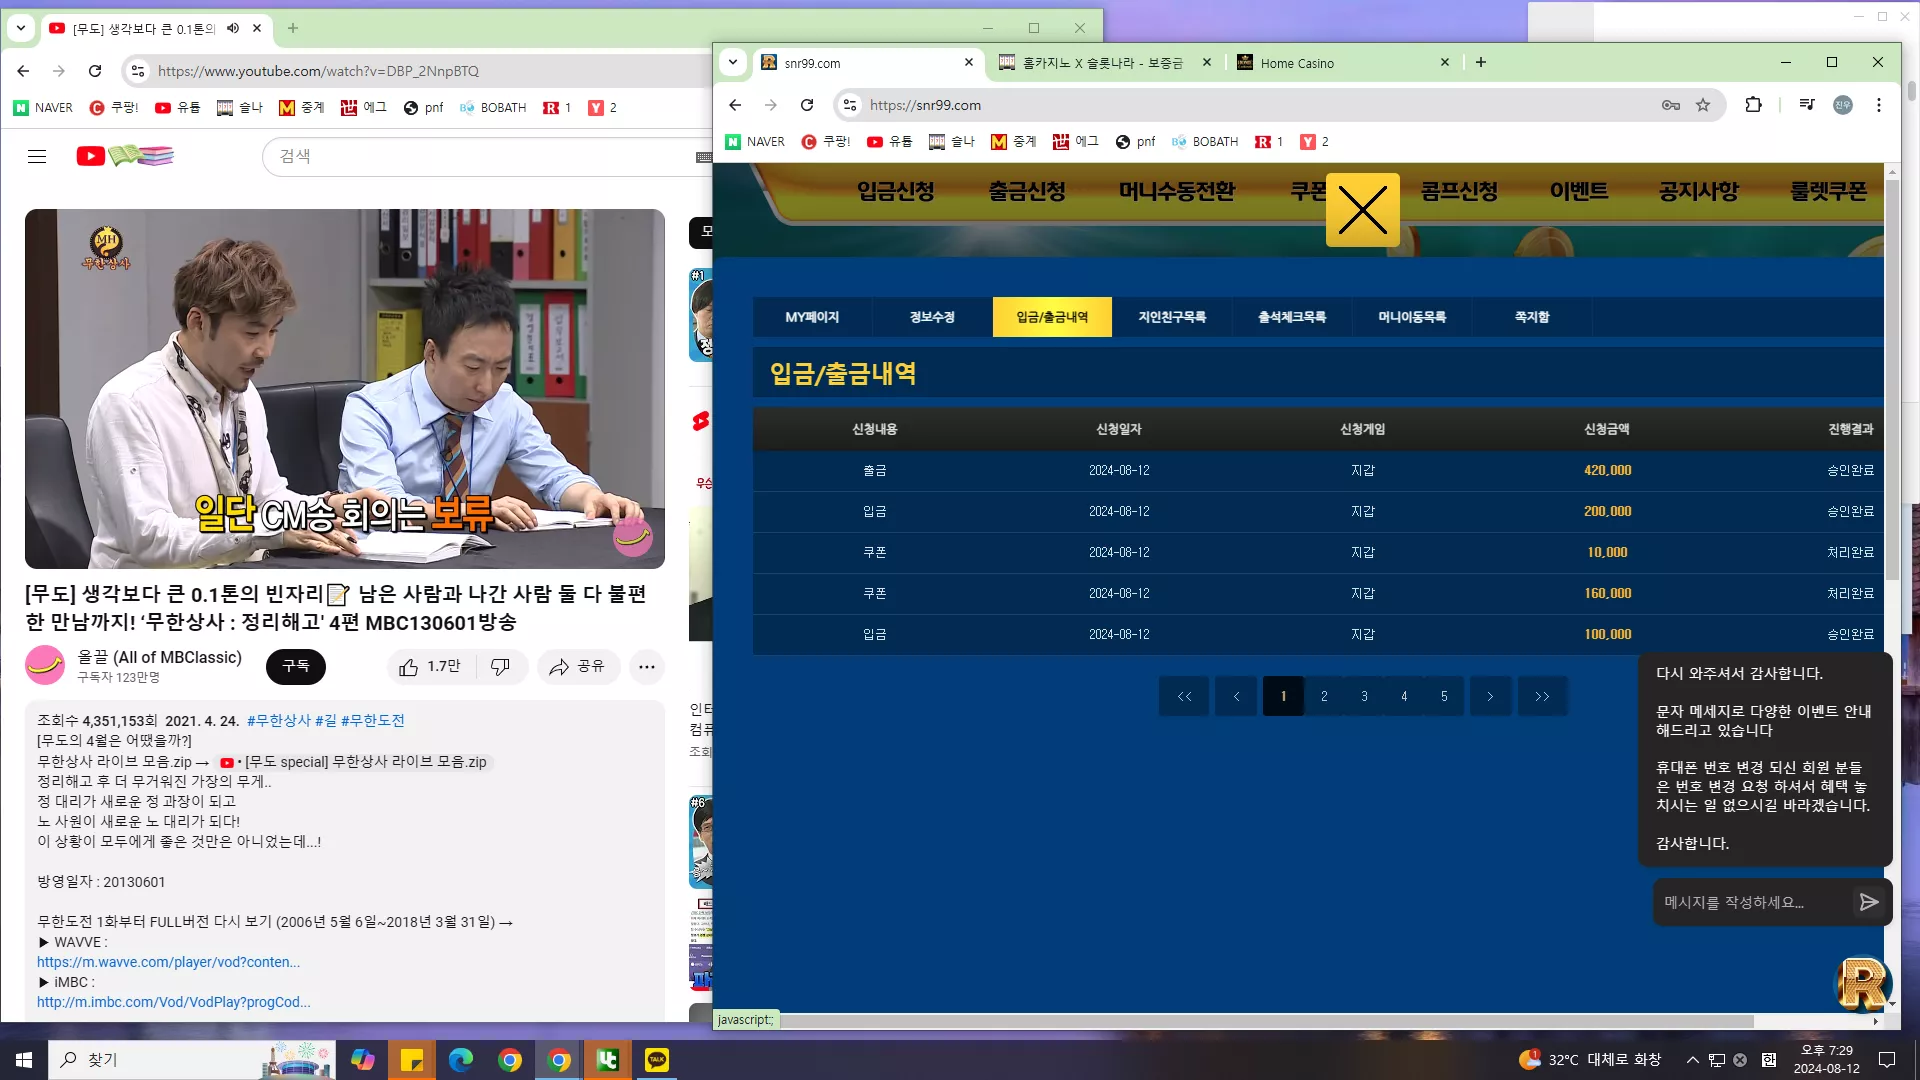Image resolution: width=1920 pixels, height=1080 pixels.
Task: Click the yellow X close popup icon
Action: tap(1362, 210)
